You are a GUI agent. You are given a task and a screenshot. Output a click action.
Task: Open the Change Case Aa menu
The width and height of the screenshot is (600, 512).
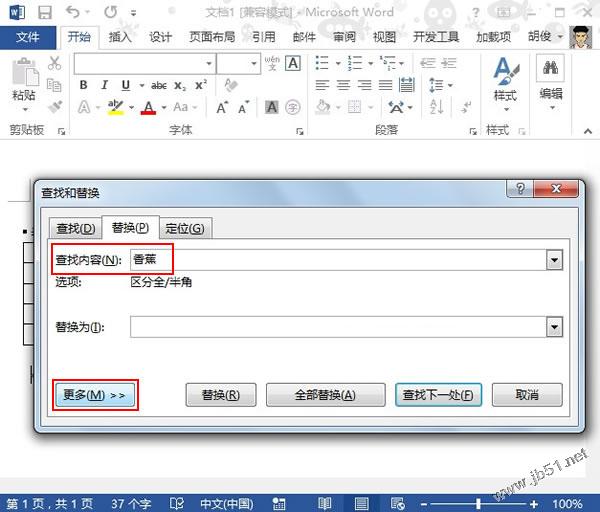185,107
